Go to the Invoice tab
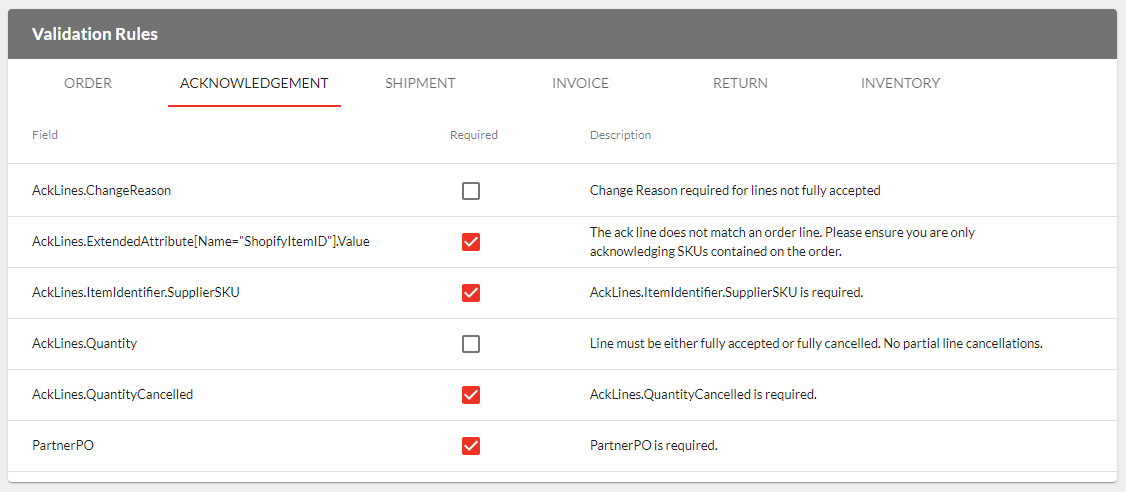 (580, 83)
